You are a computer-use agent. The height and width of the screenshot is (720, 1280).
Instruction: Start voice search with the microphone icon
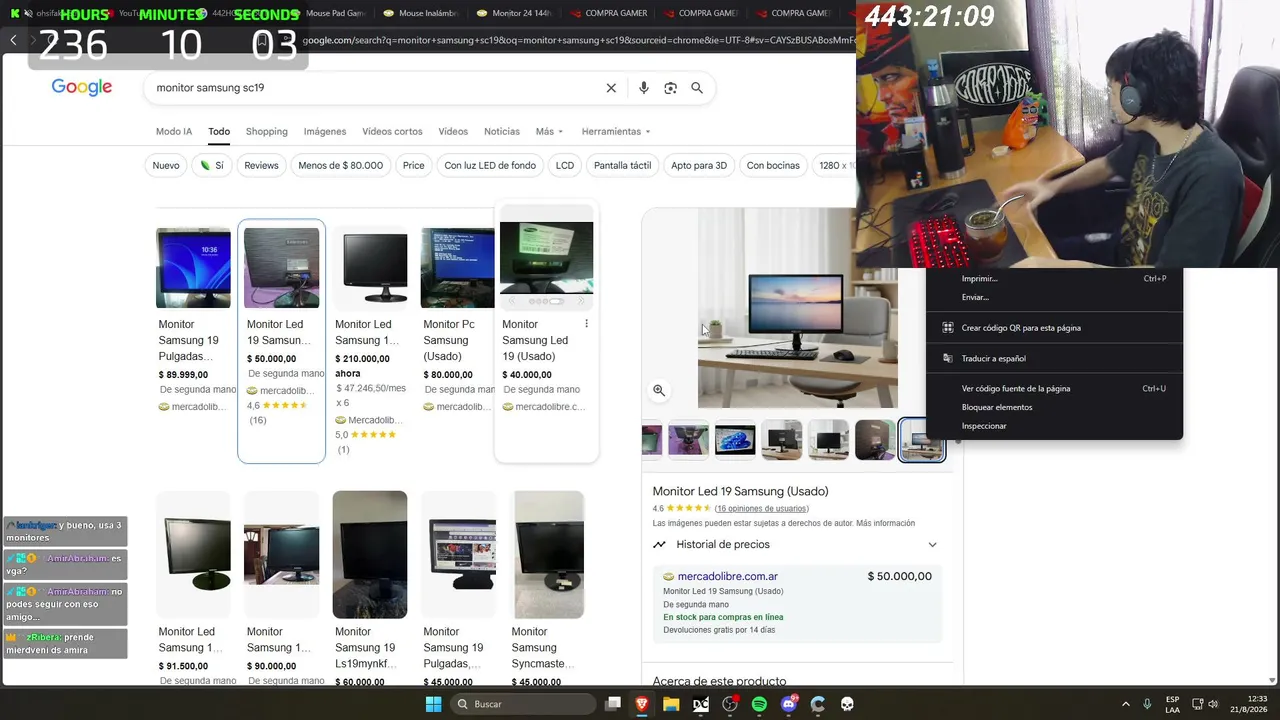coord(644,88)
